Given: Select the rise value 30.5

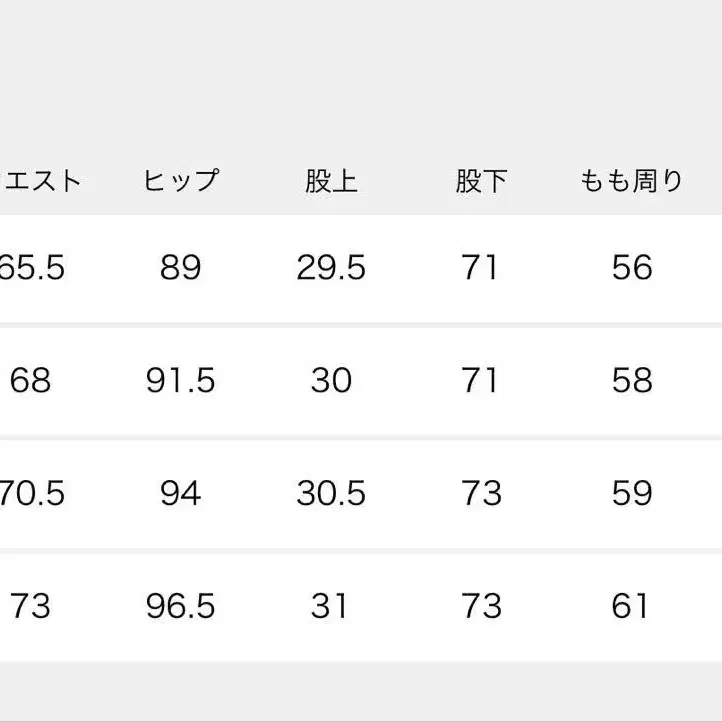Looking at the screenshot, I should [x=331, y=493].
